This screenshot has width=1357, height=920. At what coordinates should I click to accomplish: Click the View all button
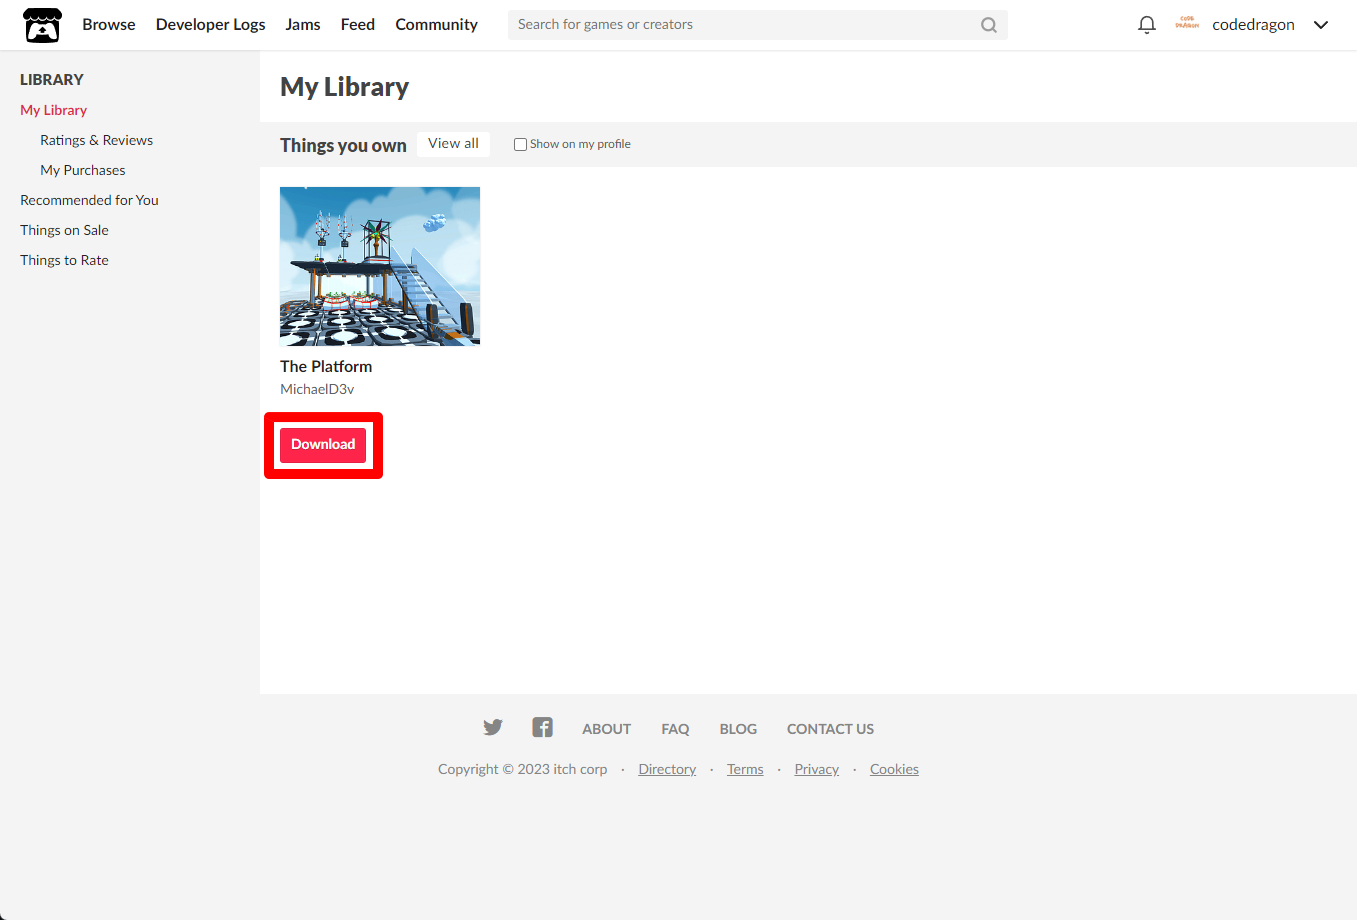pos(453,144)
